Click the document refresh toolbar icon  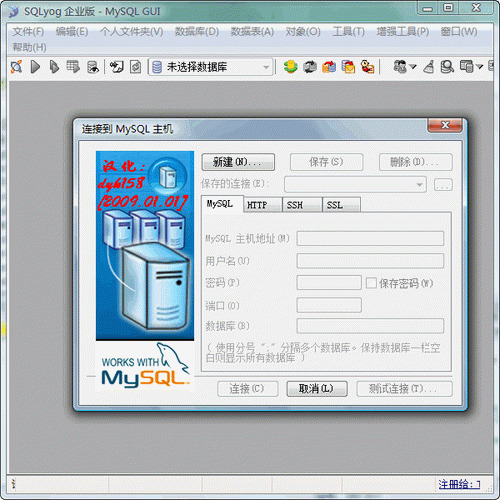pos(135,67)
